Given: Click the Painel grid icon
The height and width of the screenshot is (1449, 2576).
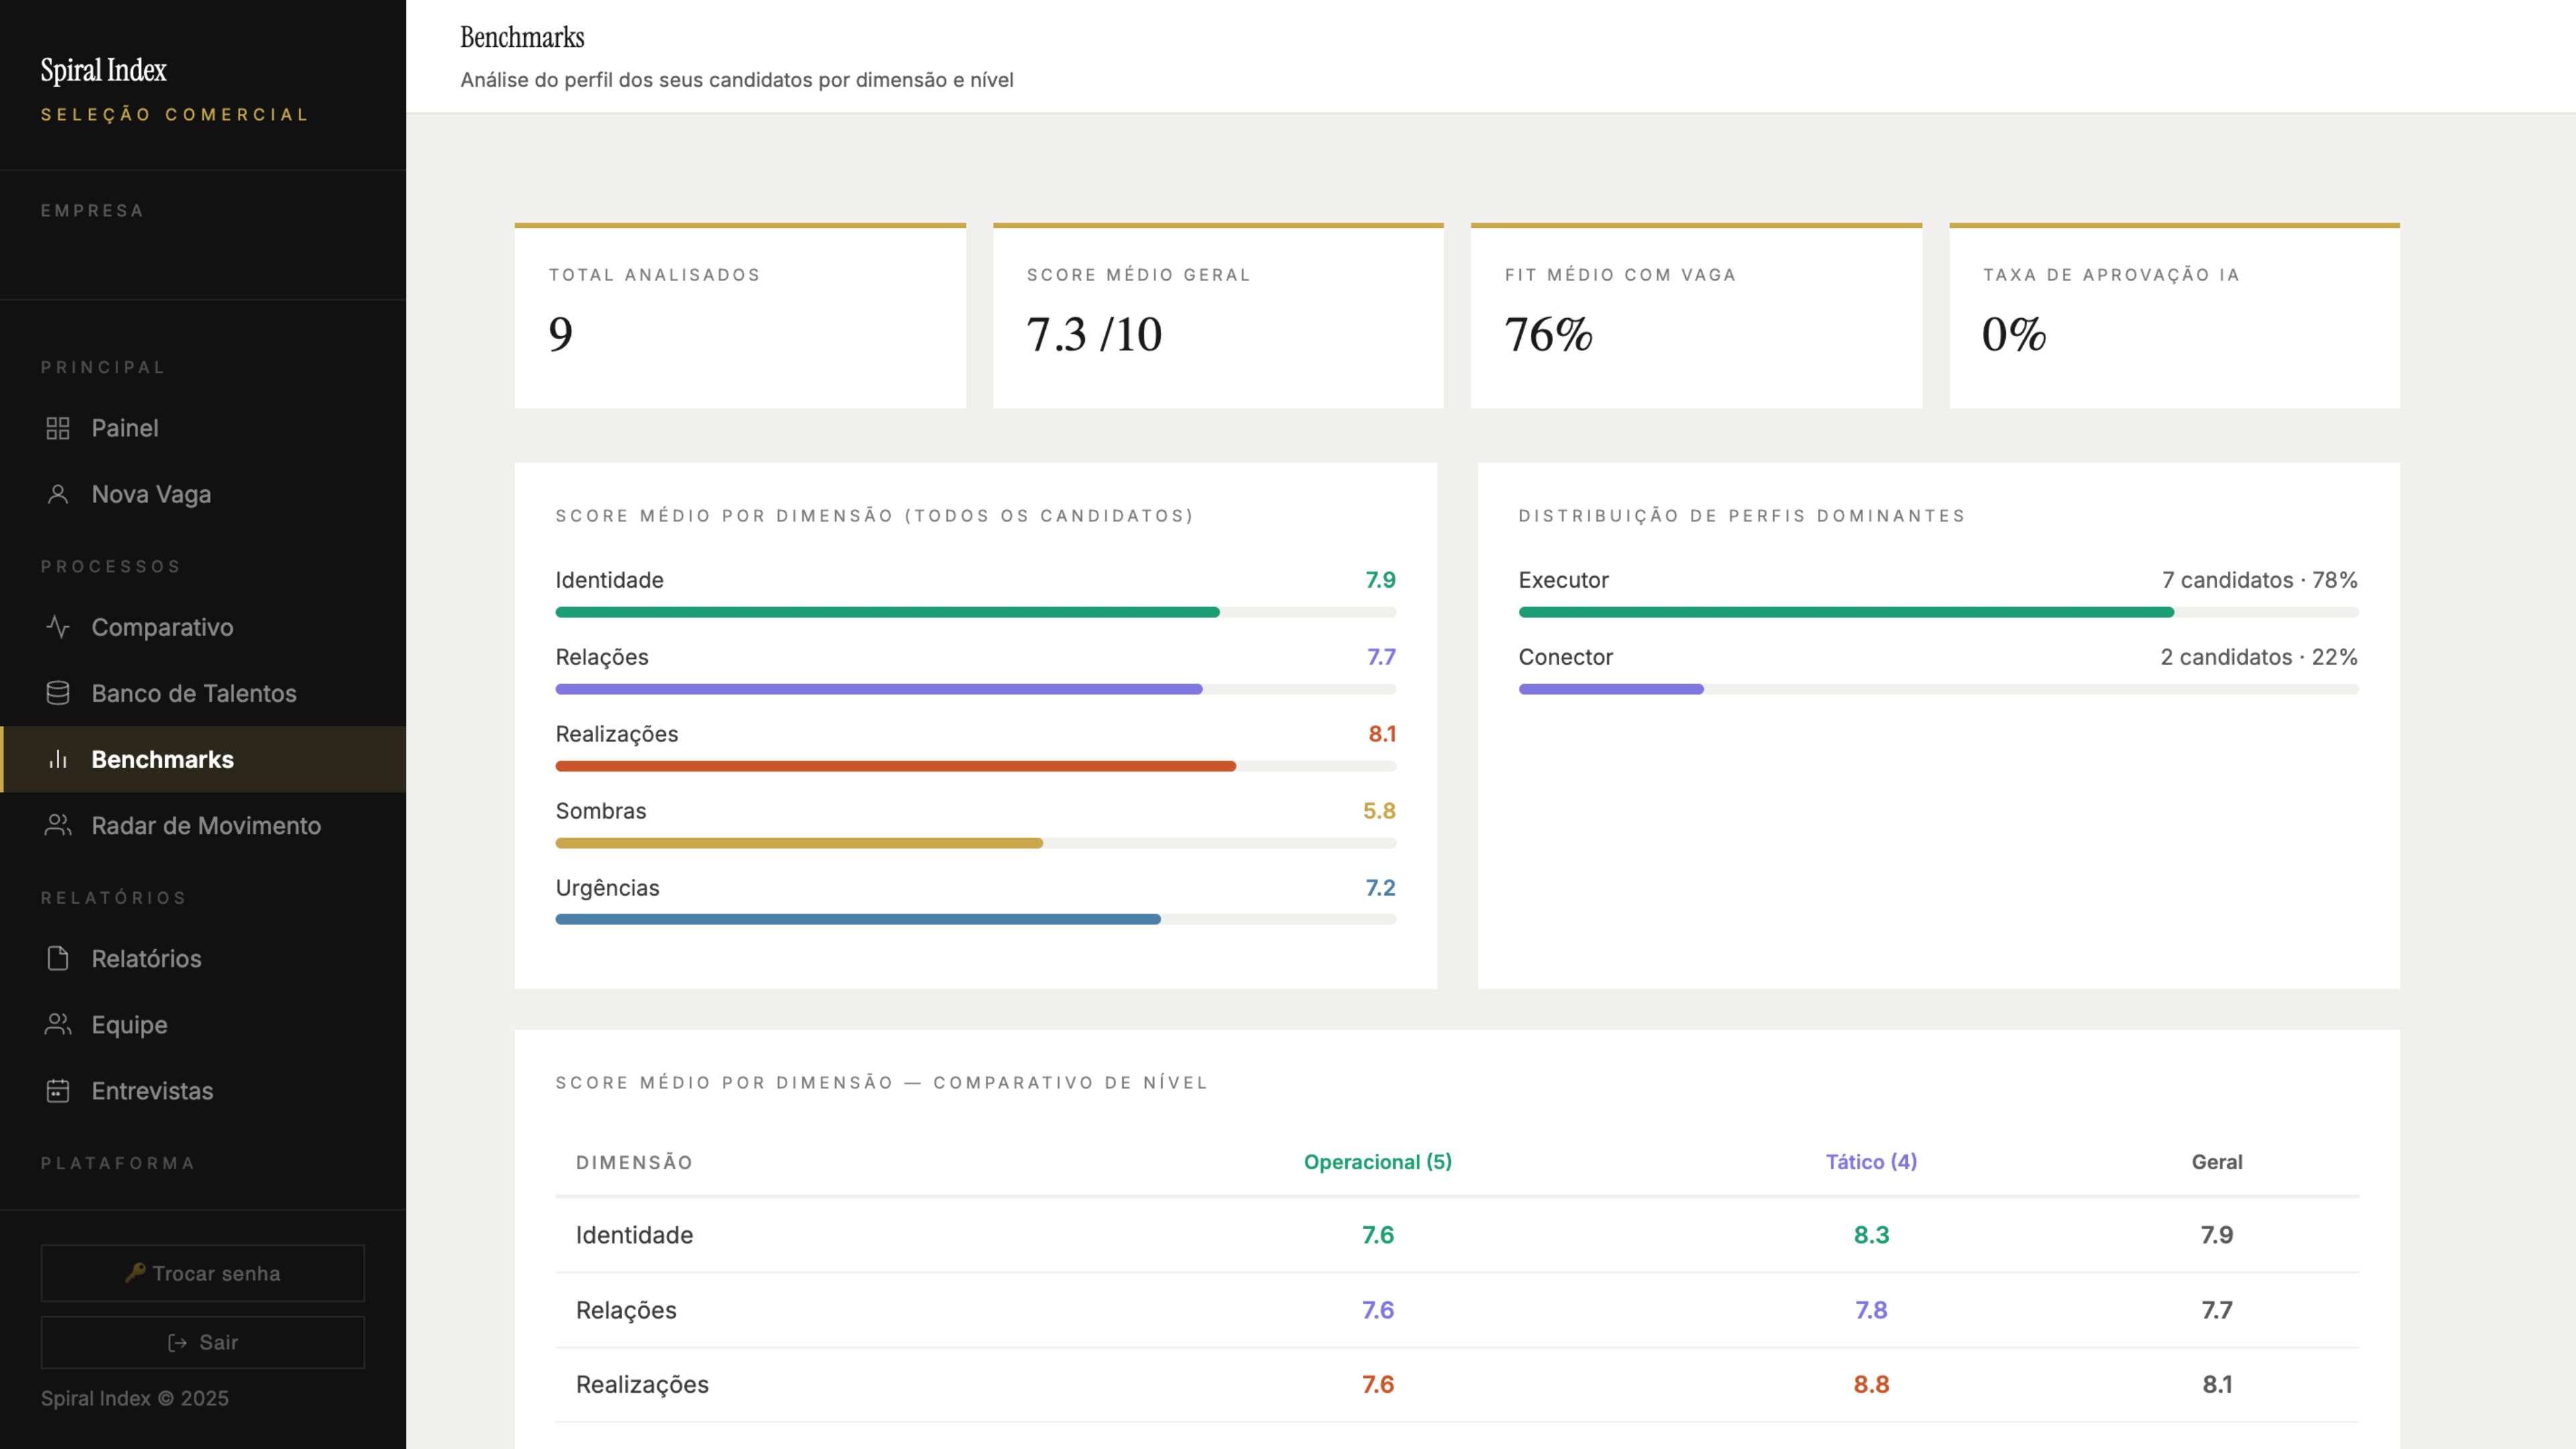Looking at the screenshot, I should click(x=58, y=428).
